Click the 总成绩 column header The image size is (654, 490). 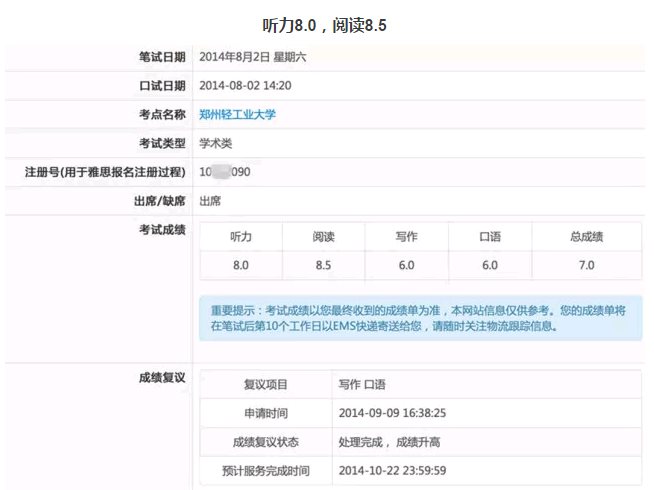point(587,237)
